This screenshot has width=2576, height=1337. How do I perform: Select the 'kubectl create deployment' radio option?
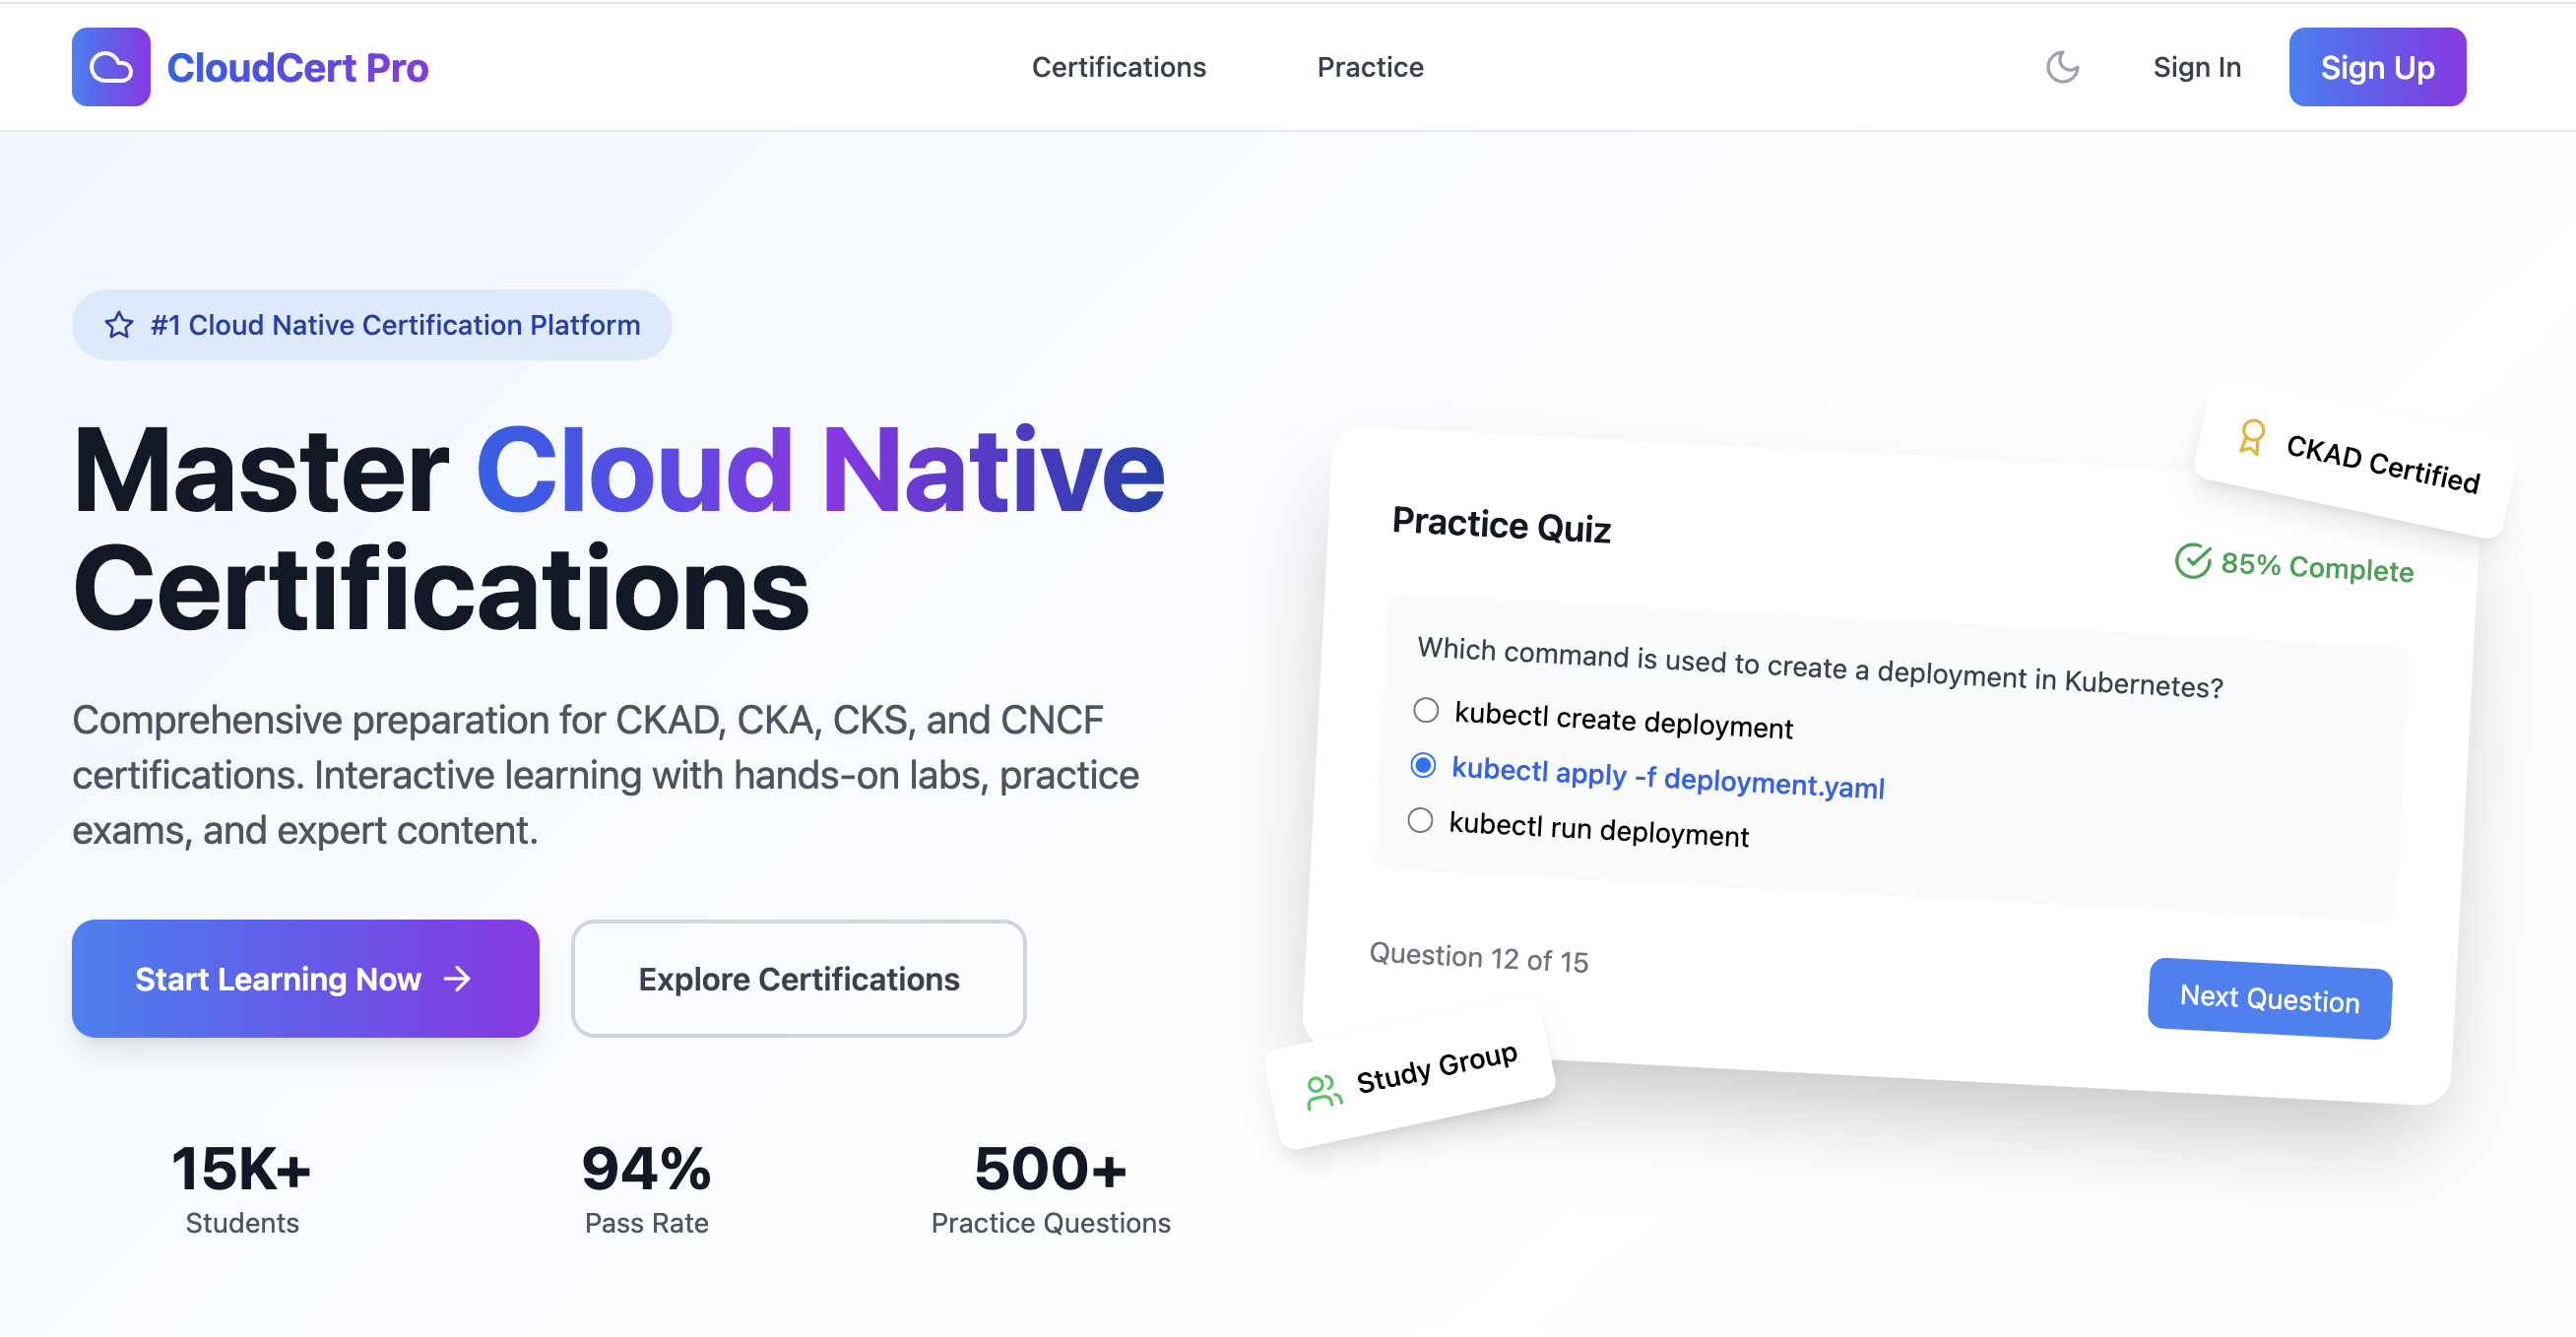click(x=1426, y=710)
